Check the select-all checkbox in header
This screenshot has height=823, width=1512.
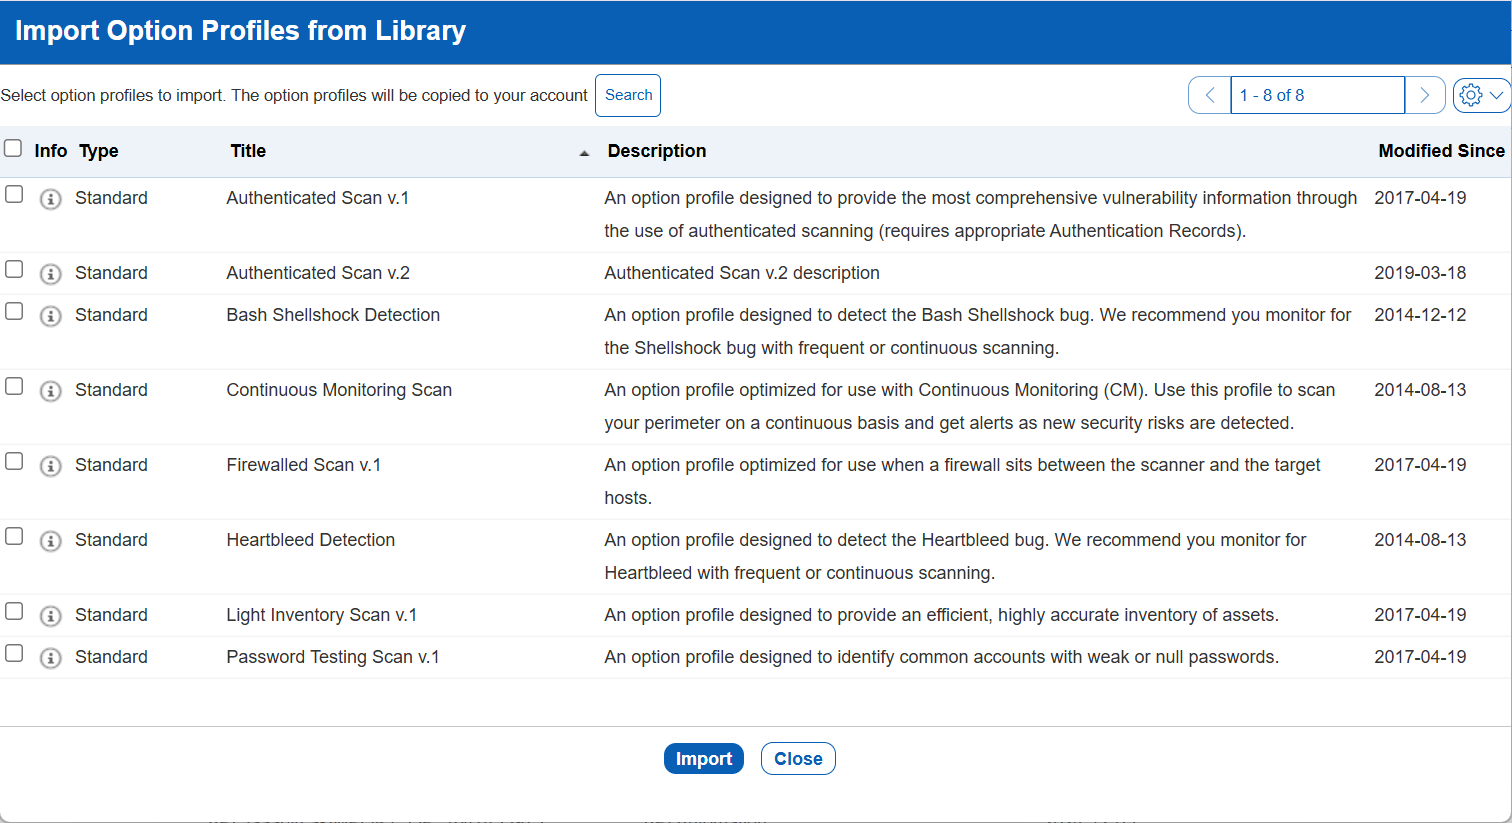[x=13, y=148]
